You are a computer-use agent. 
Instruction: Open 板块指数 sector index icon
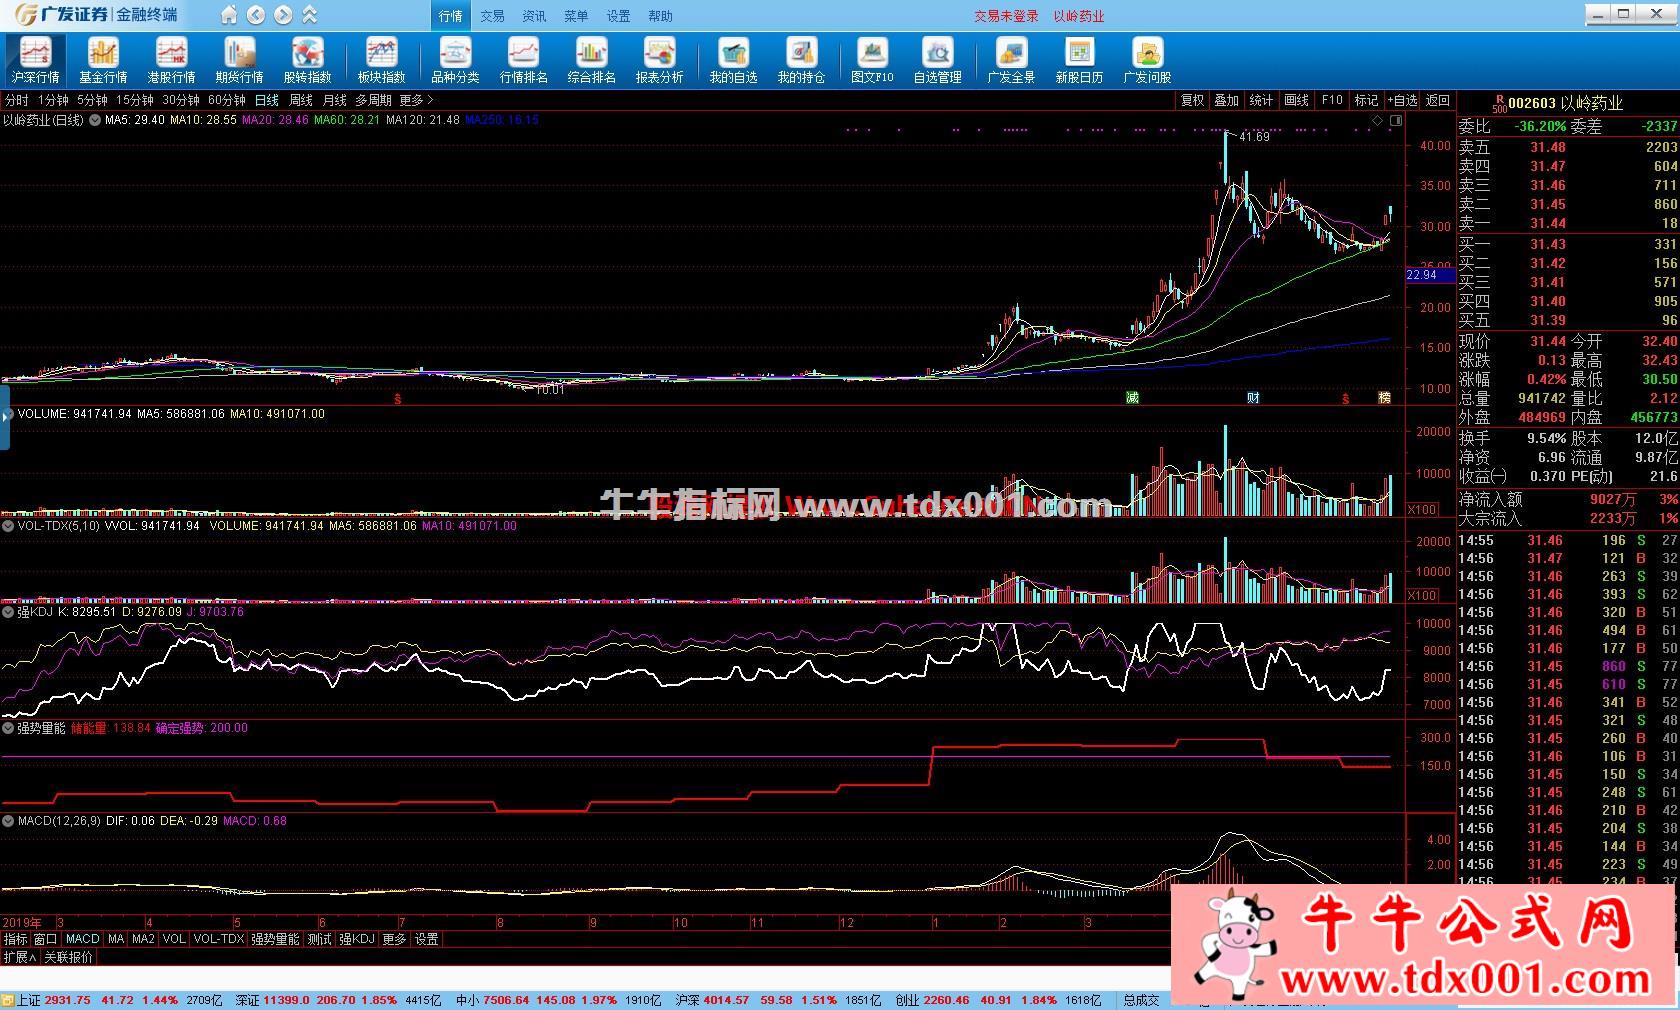pos(381,60)
